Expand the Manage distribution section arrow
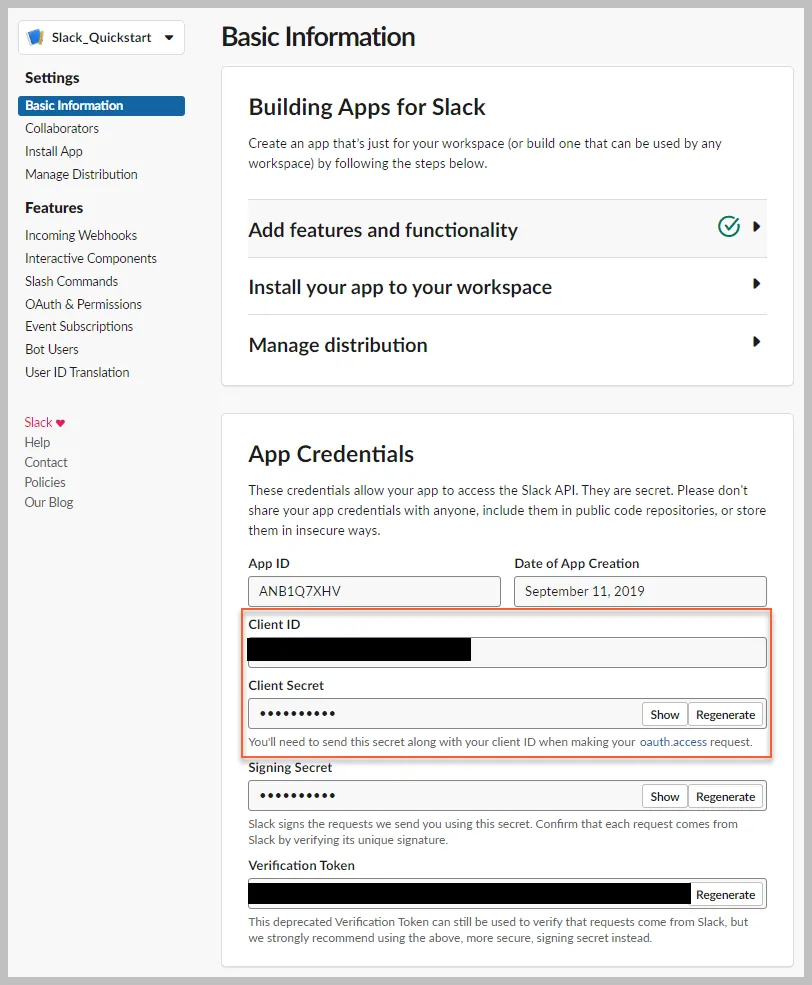 (x=757, y=342)
